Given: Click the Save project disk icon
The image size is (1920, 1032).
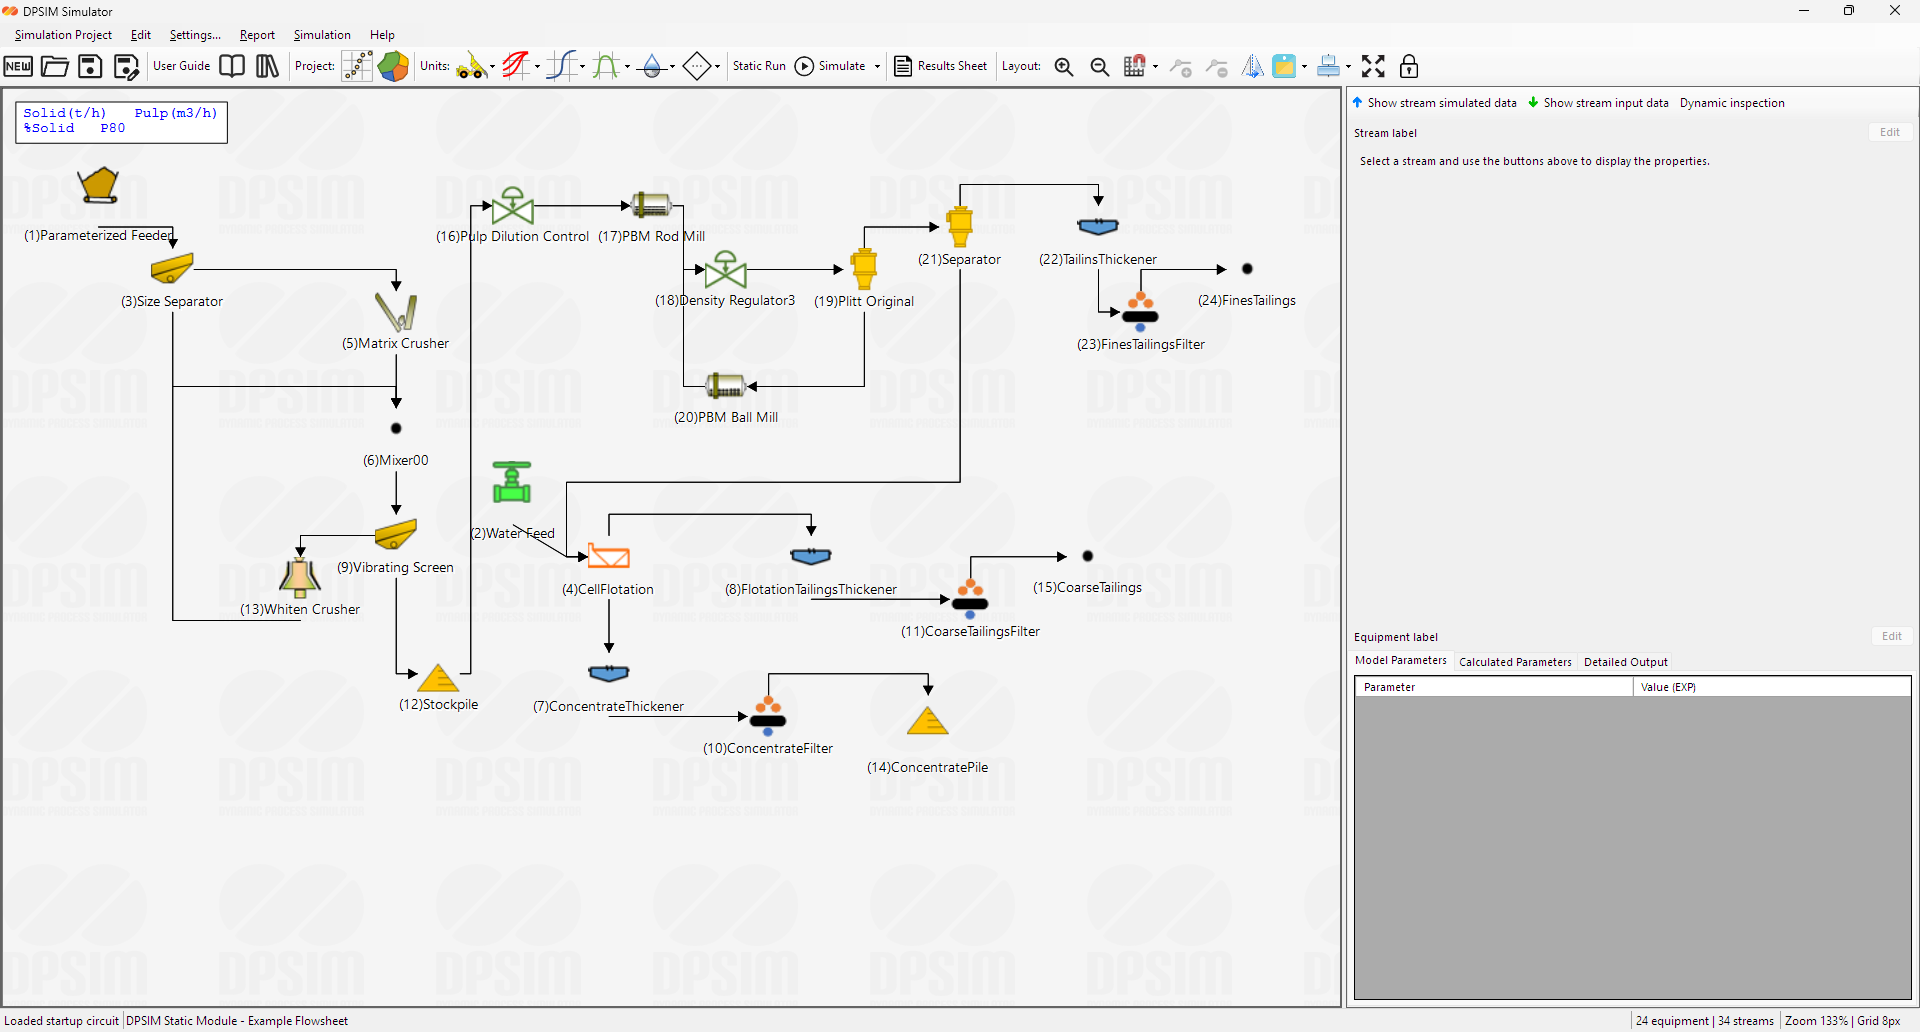Looking at the screenshot, I should pyautogui.click(x=90, y=67).
